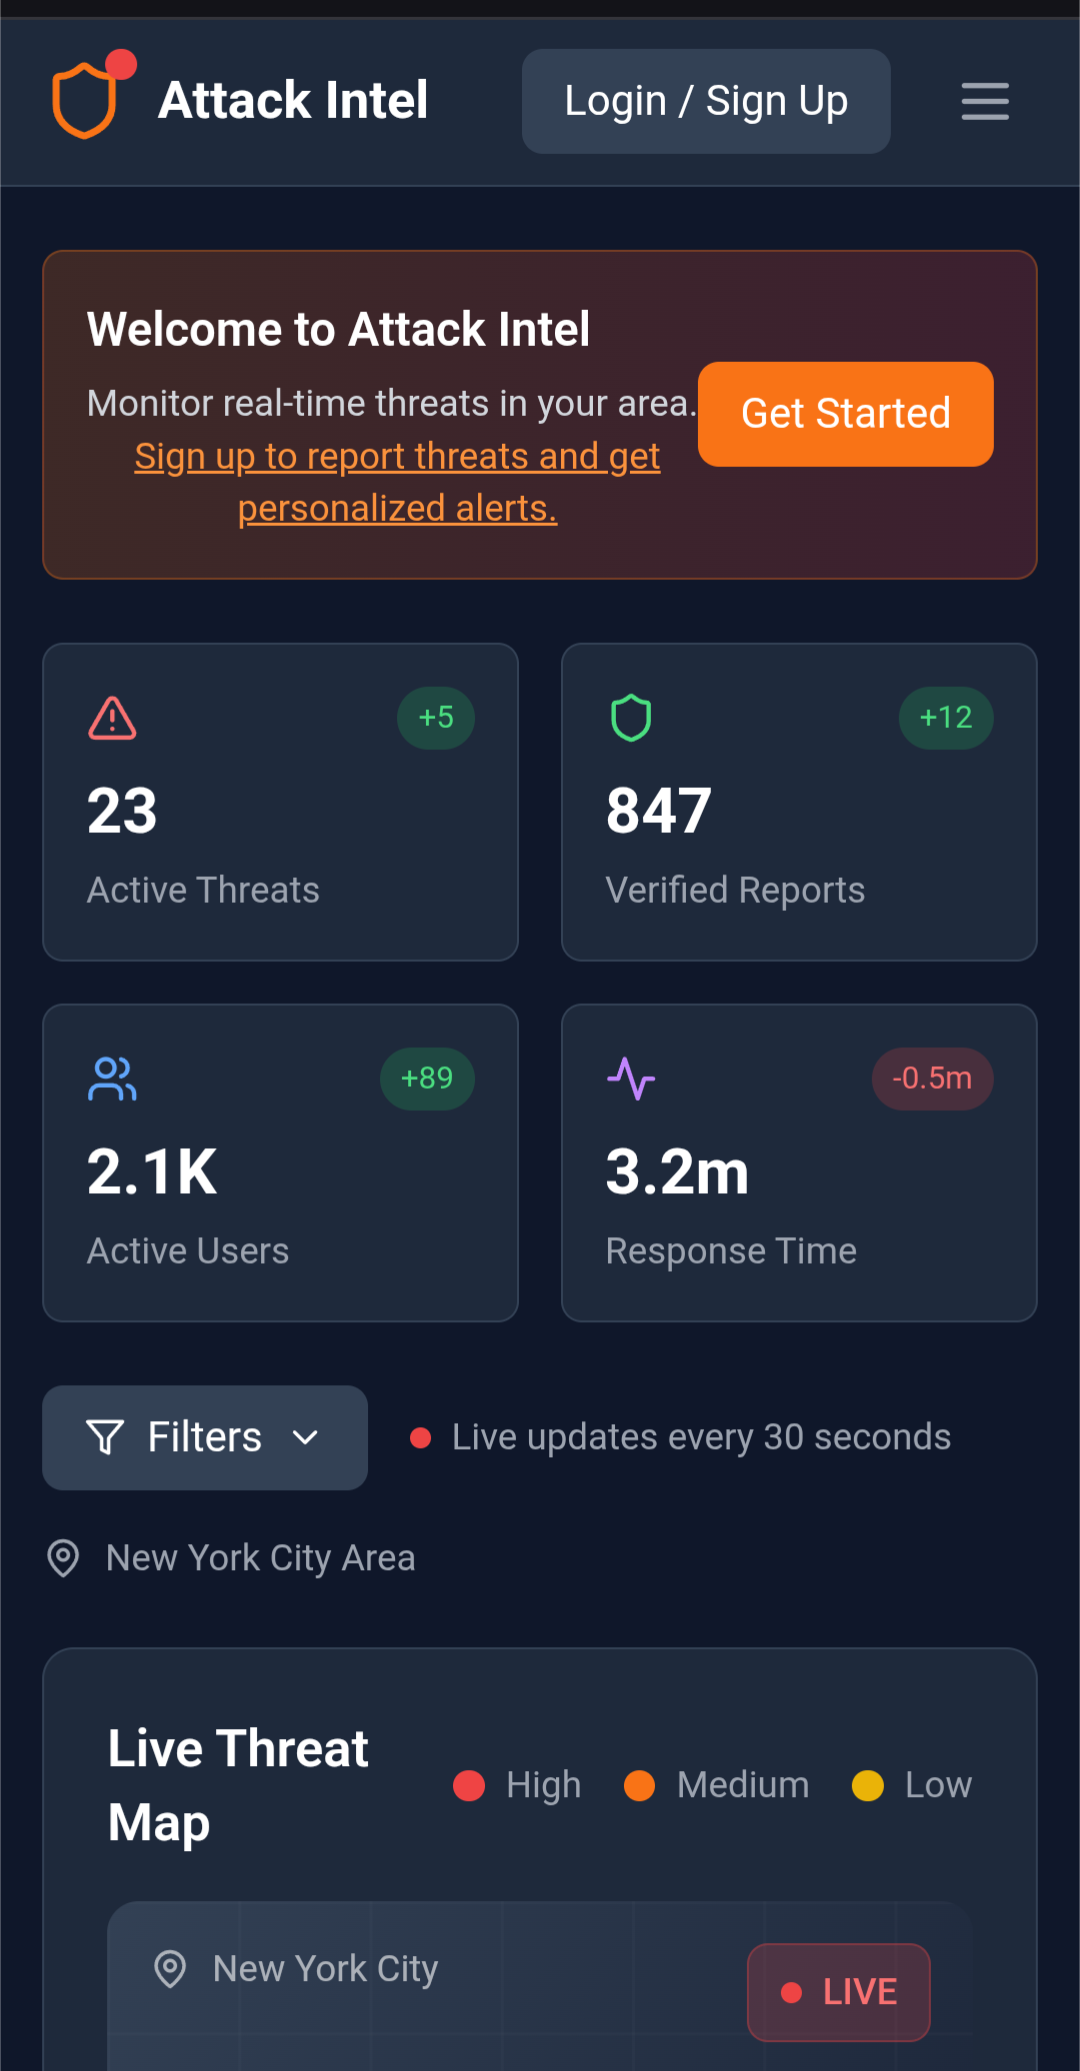
Task: Click the green shield icon on Verified Reports
Action: pyautogui.click(x=629, y=717)
